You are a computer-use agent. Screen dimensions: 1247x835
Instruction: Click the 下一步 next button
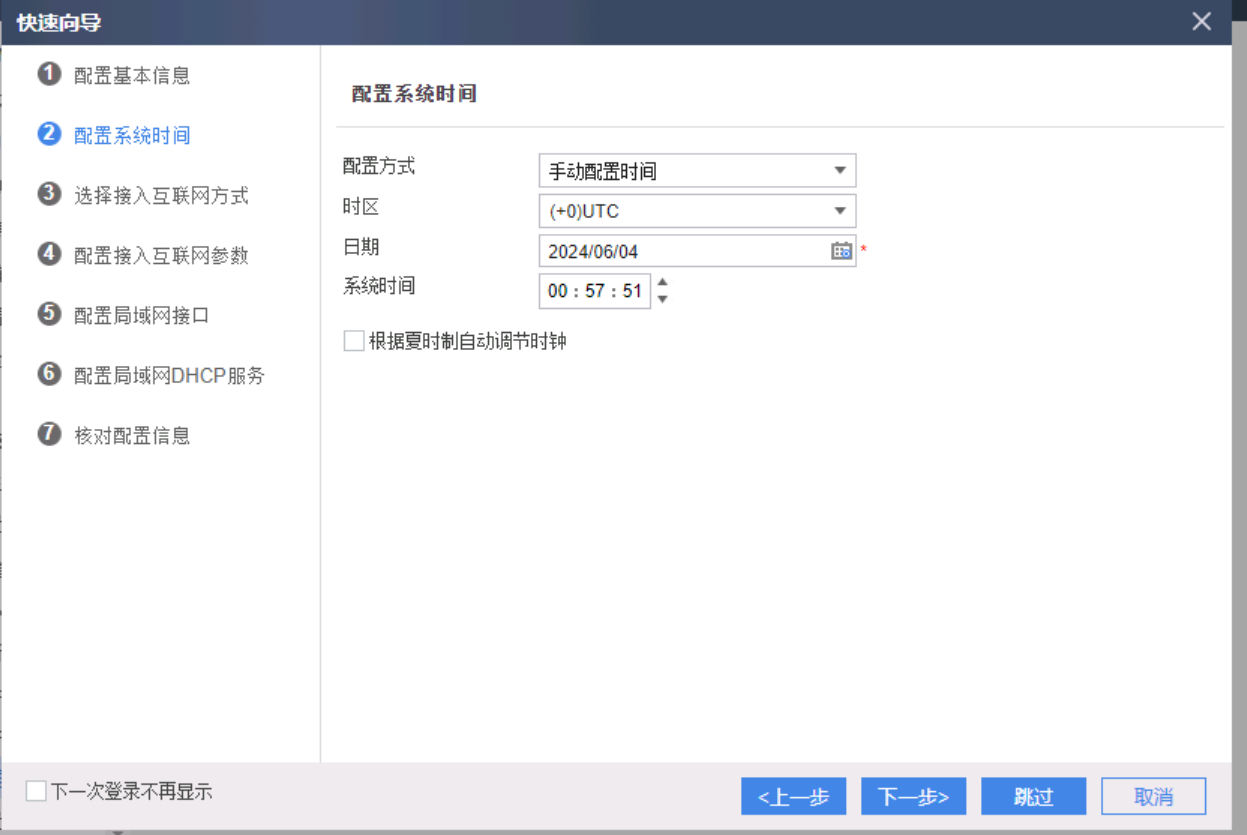click(913, 796)
